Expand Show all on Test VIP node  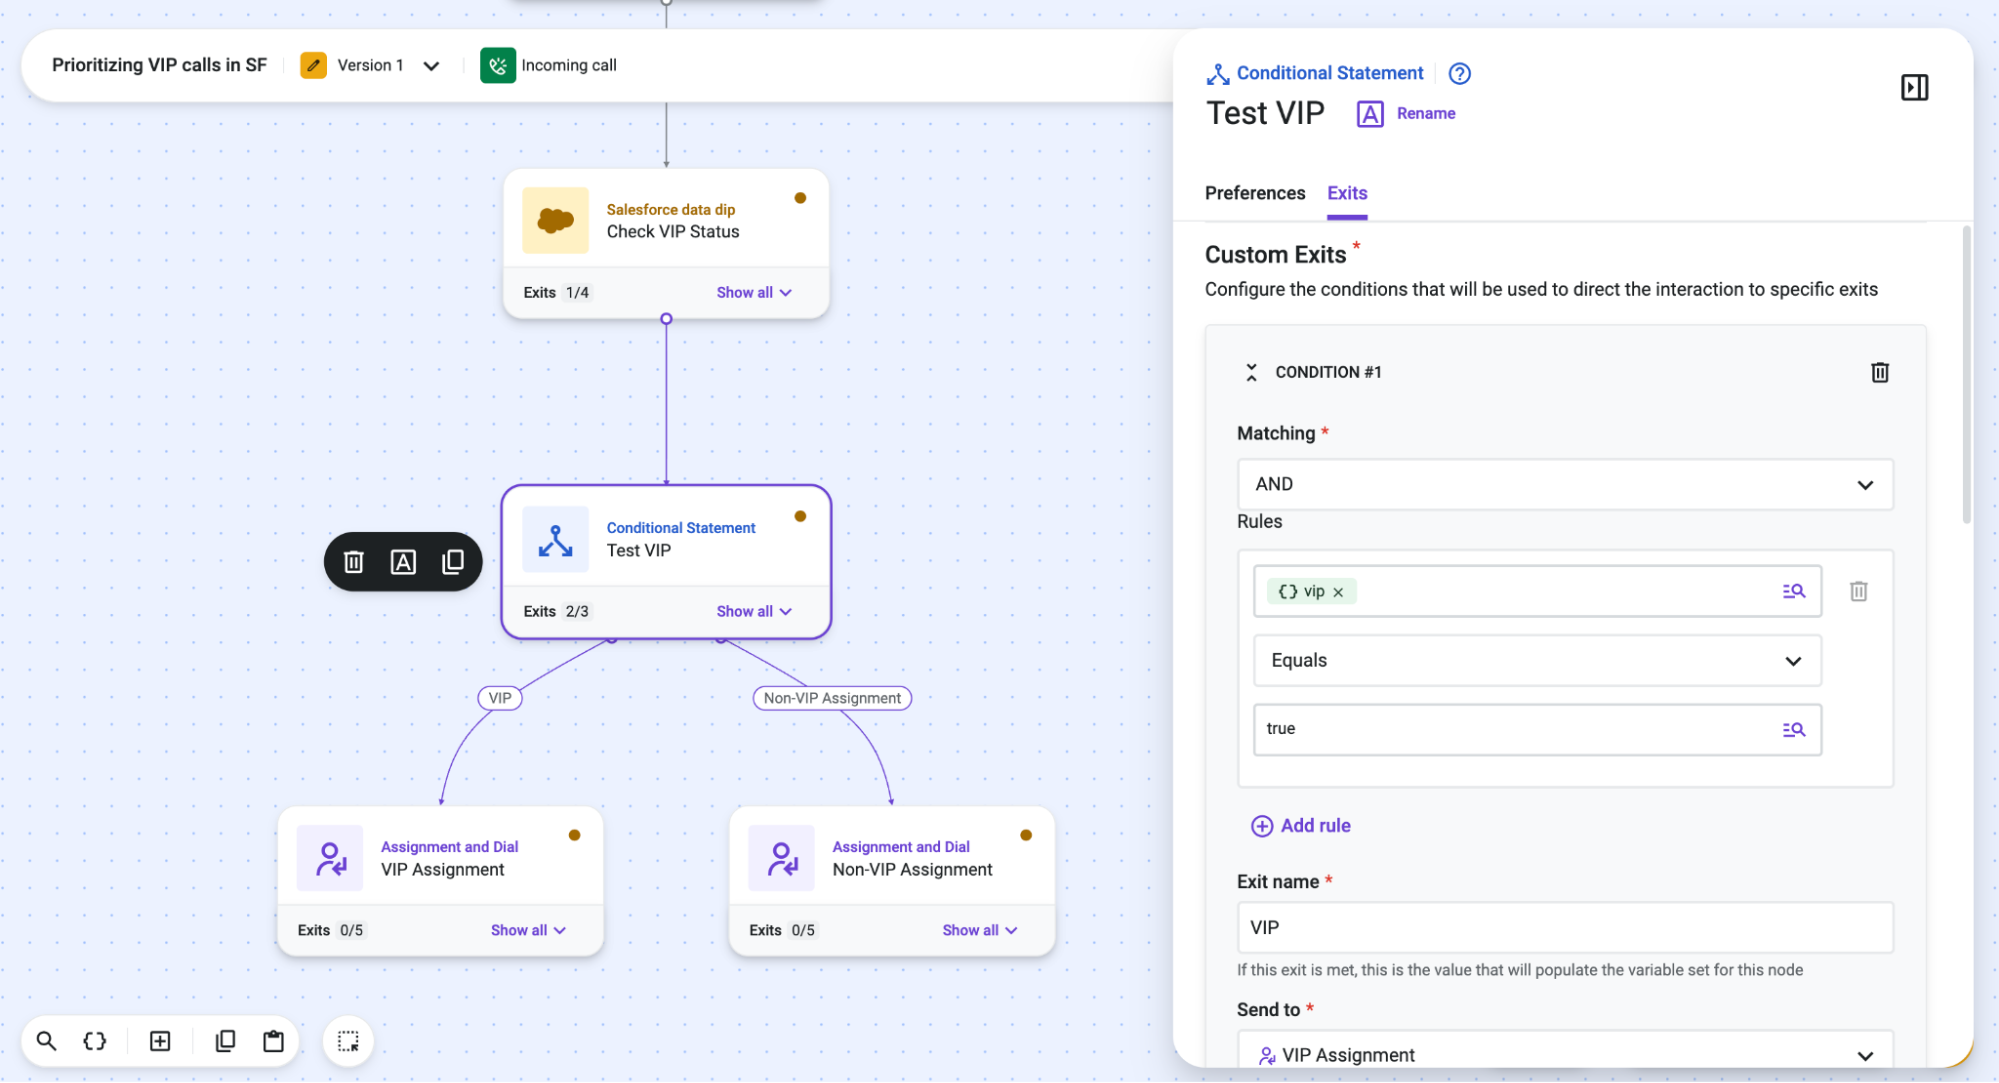click(x=754, y=611)
